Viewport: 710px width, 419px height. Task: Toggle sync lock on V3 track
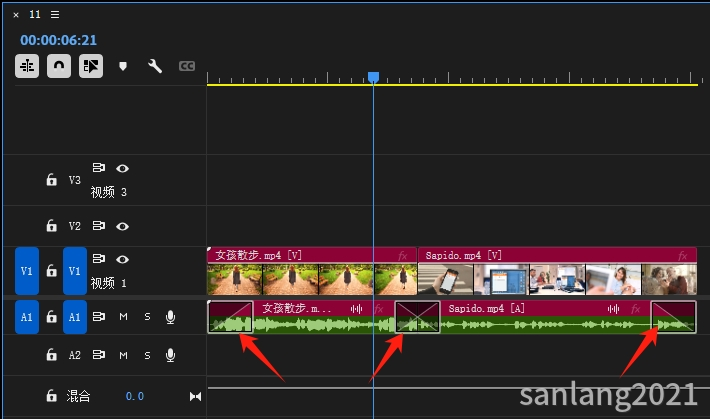(99, 168)
